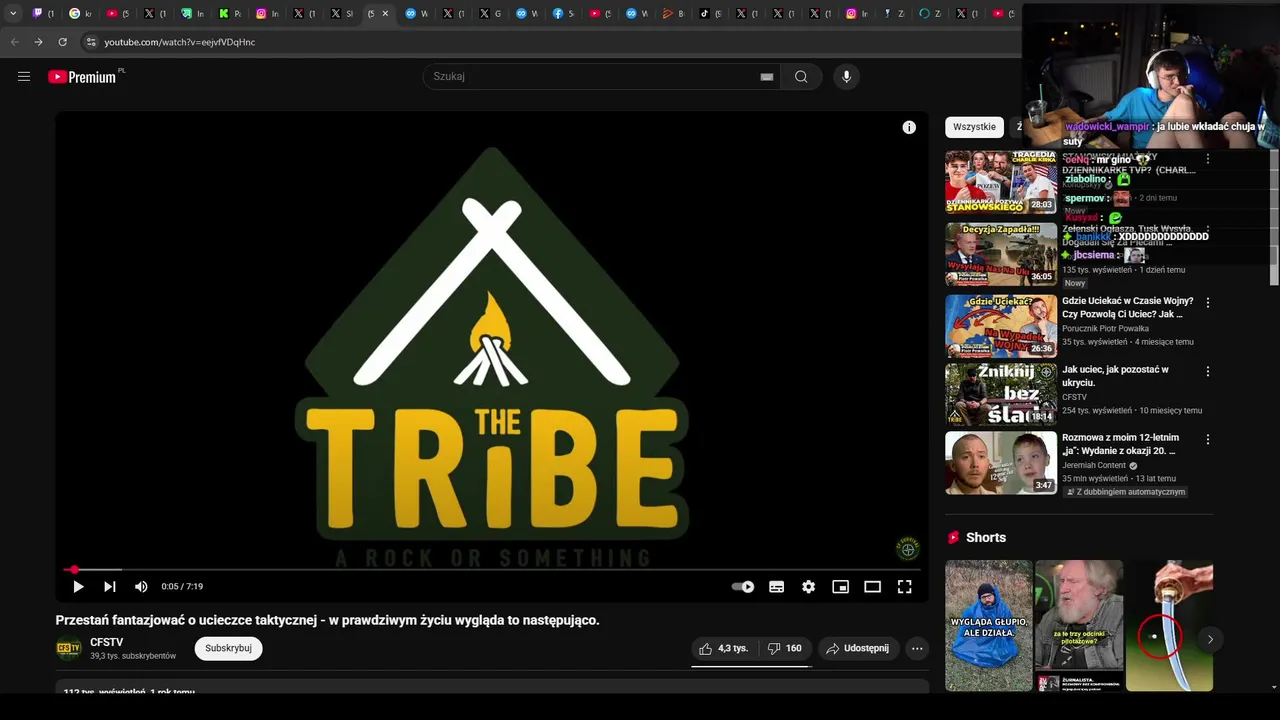The width and height of the screenshot is (1280, 720).
Task: Go back with browser back arrow
Action: pos(14,42)
